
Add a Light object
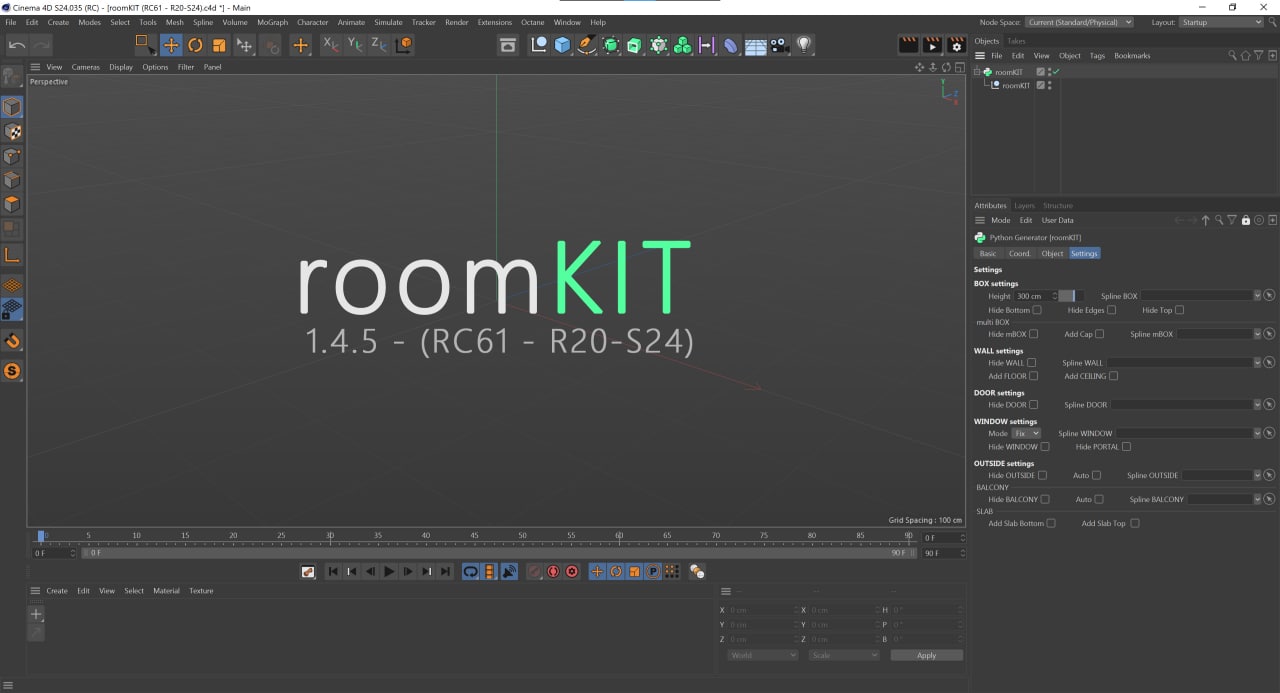pyautogui.click(x=804, y=45)
